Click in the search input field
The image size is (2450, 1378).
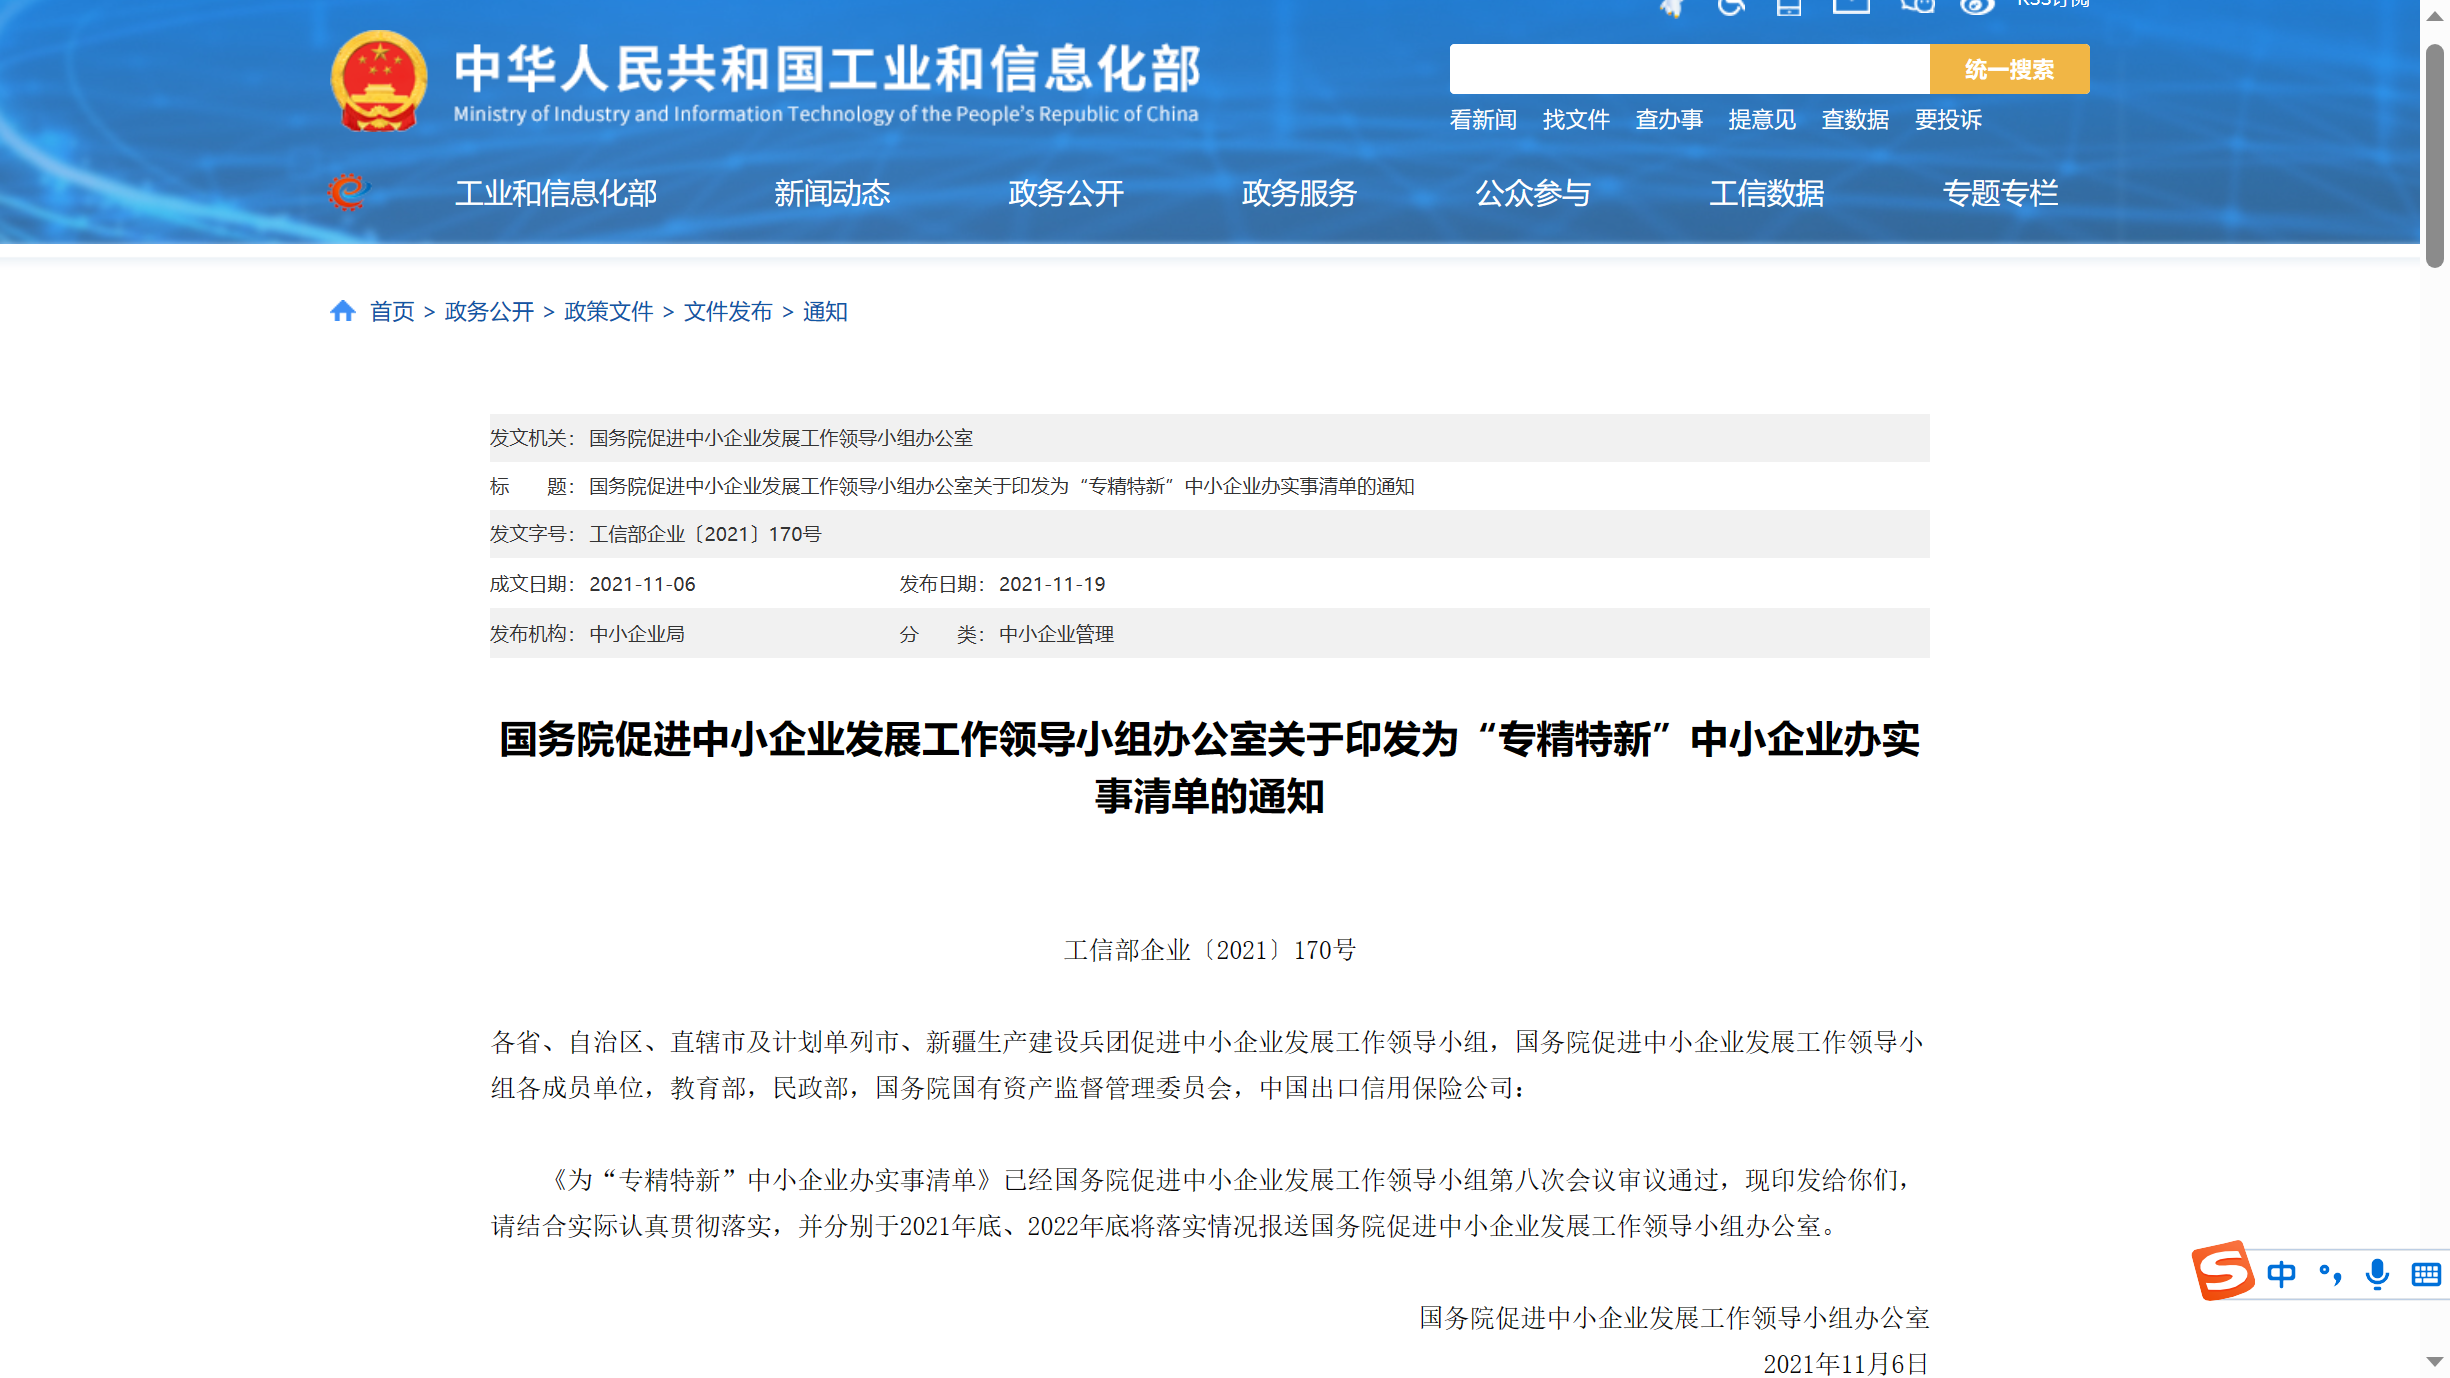pyautogui.click(x=1688, y=69)
